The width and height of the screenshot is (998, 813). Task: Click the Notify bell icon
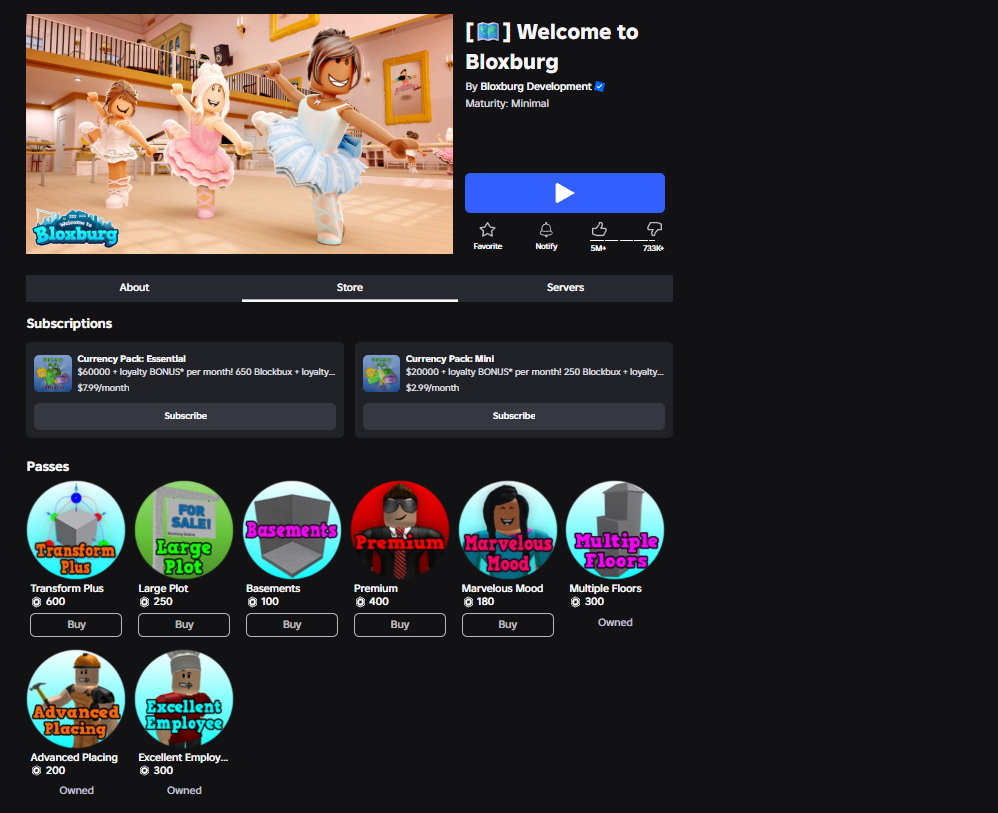[x=546, y=230]
